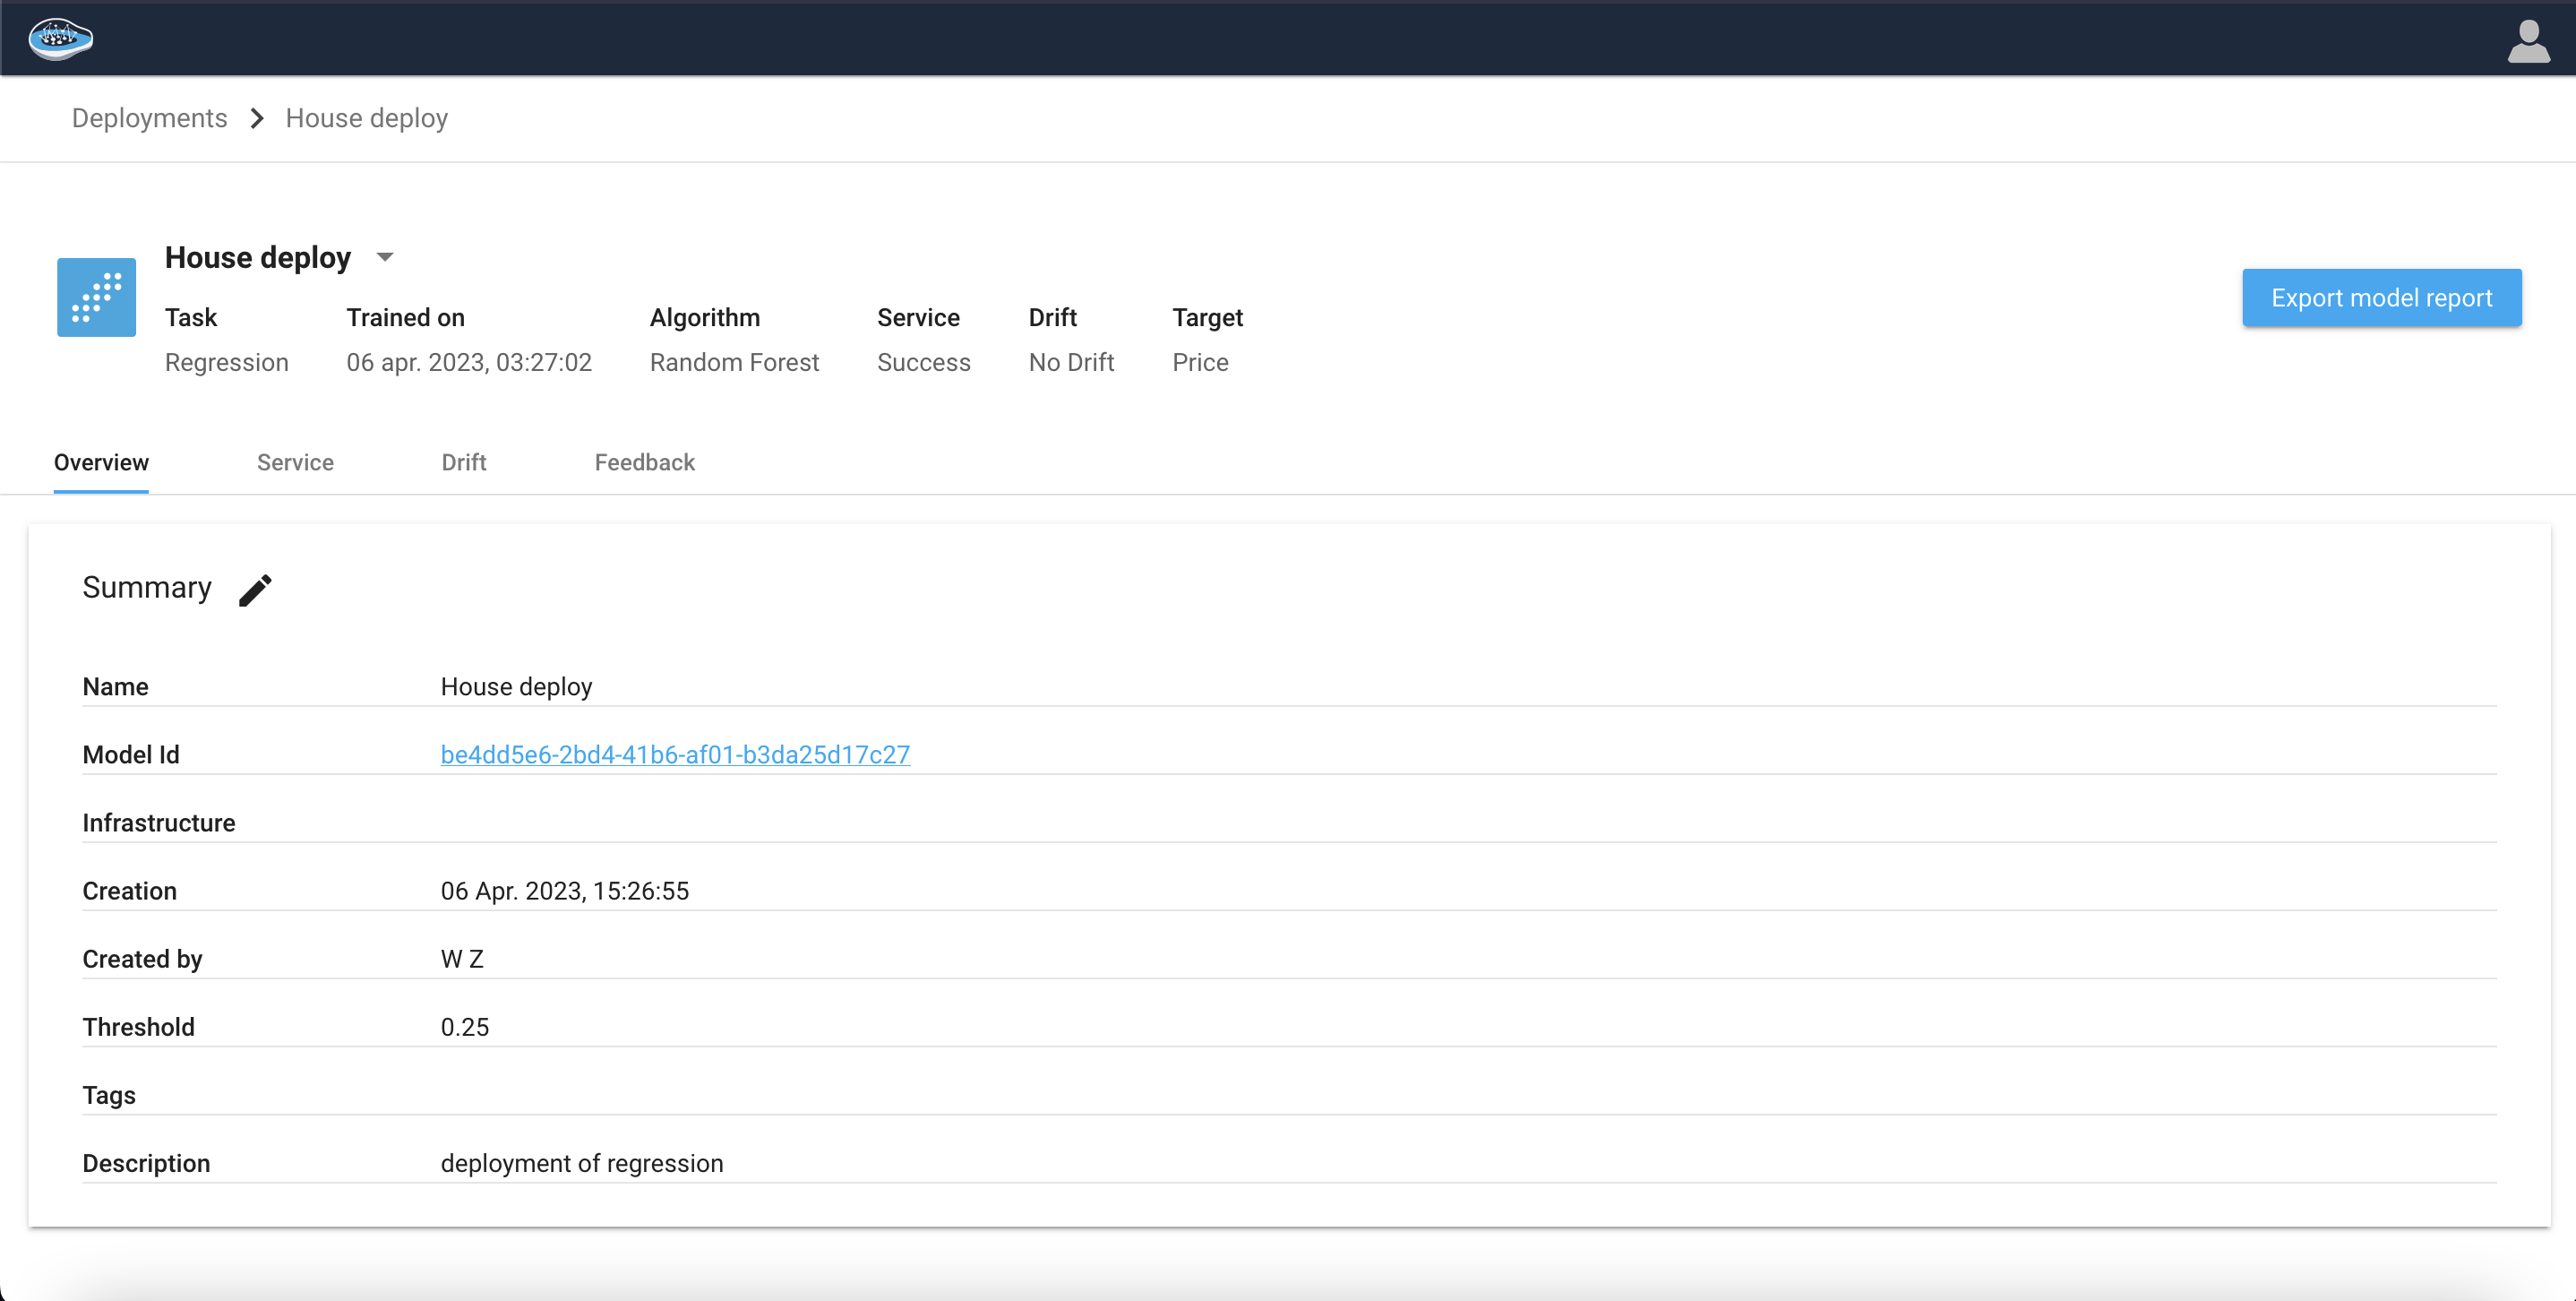Image resolution: width=2576 pixels, height=1301 pixels.
Task: Switch to the Drift tab
Action: click(x=463, y=462)
